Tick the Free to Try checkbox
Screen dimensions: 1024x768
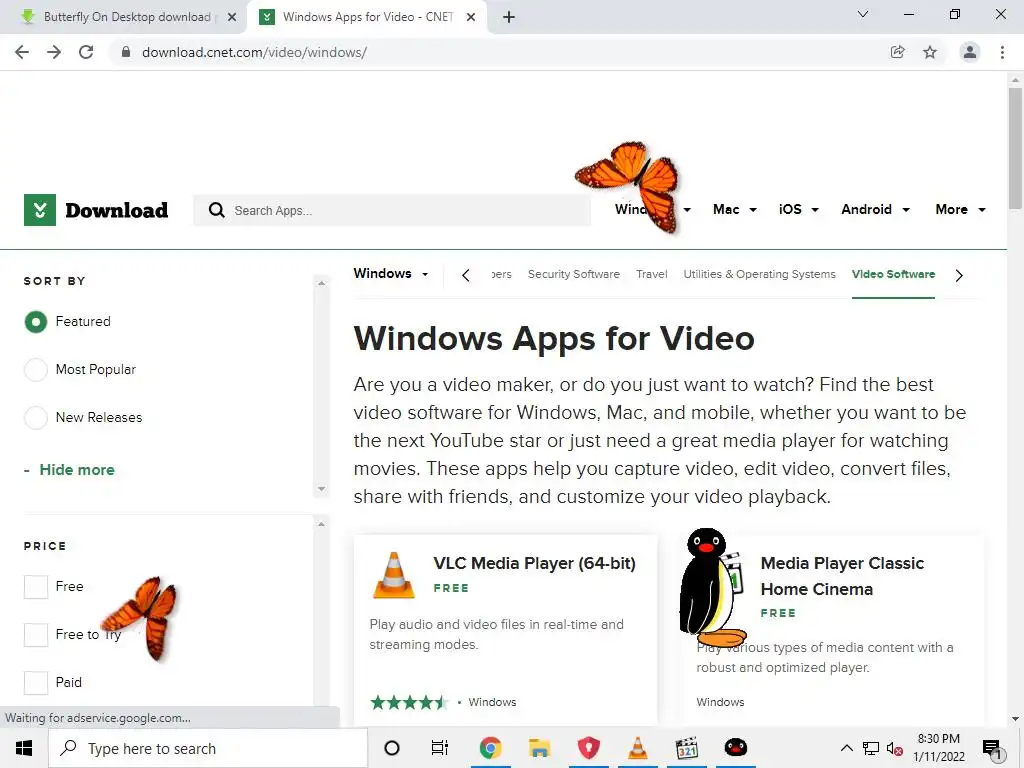(36, 634)
